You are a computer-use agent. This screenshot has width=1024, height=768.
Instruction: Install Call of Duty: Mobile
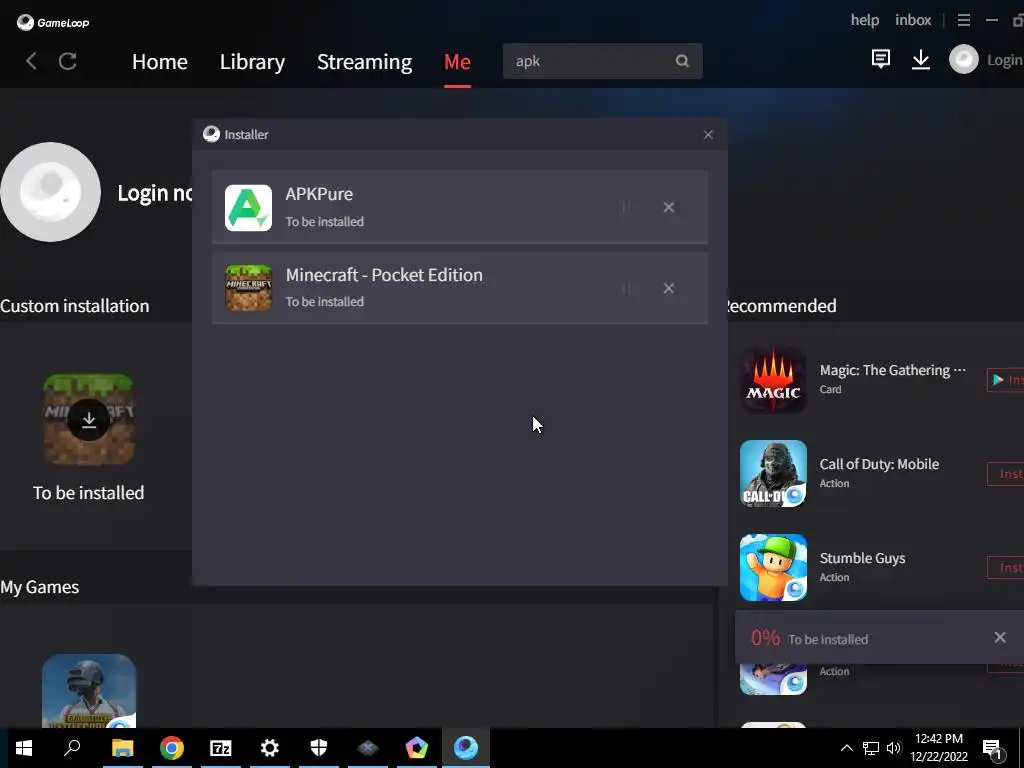pos(1006,474)
